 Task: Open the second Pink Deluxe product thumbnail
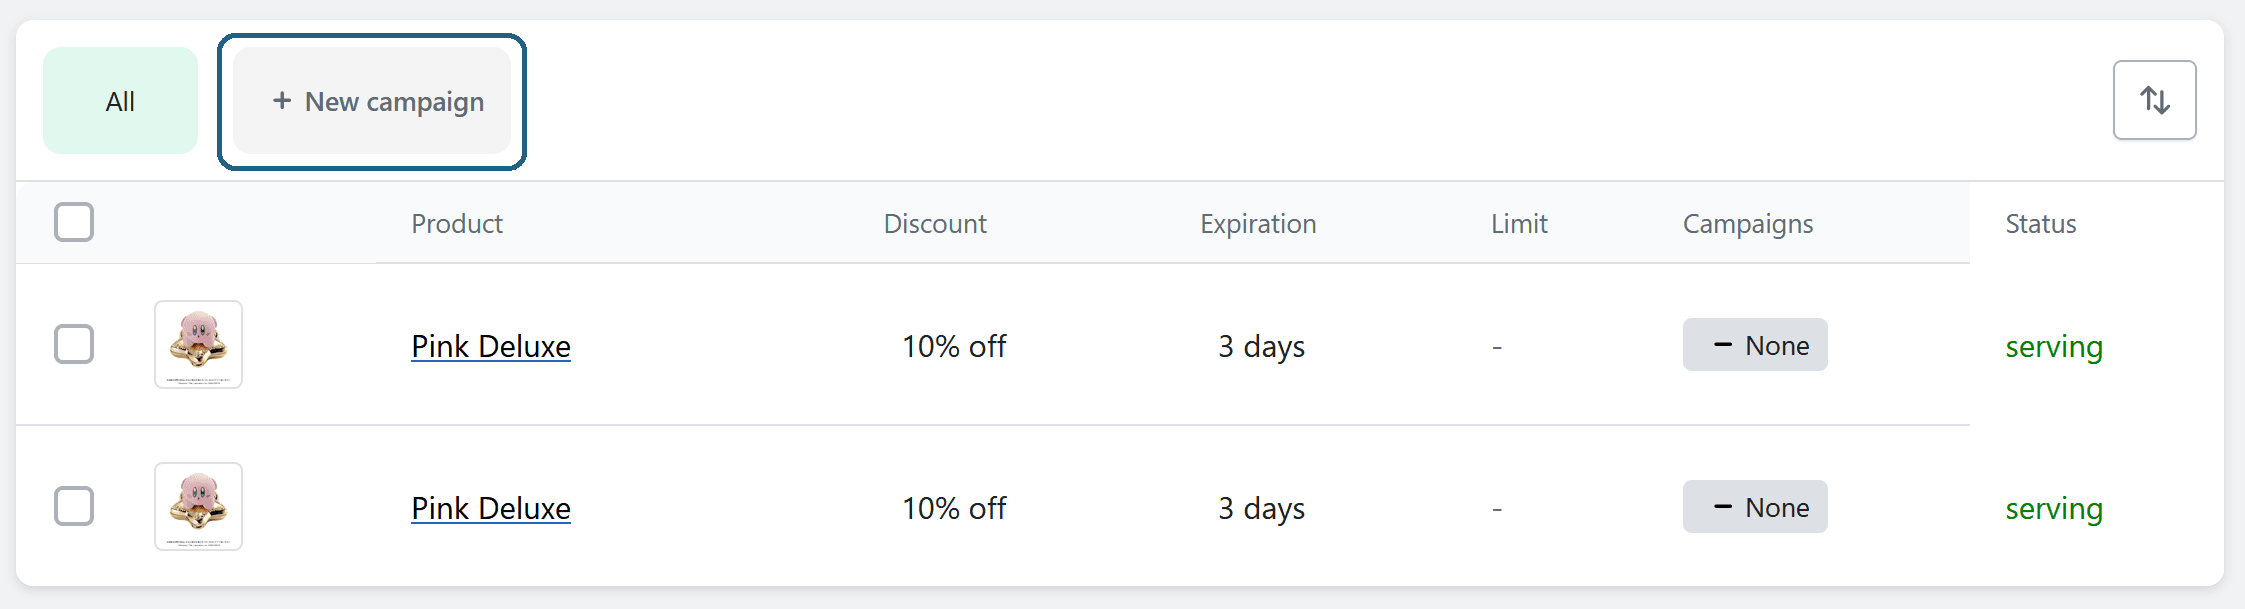tap(198, 507)
